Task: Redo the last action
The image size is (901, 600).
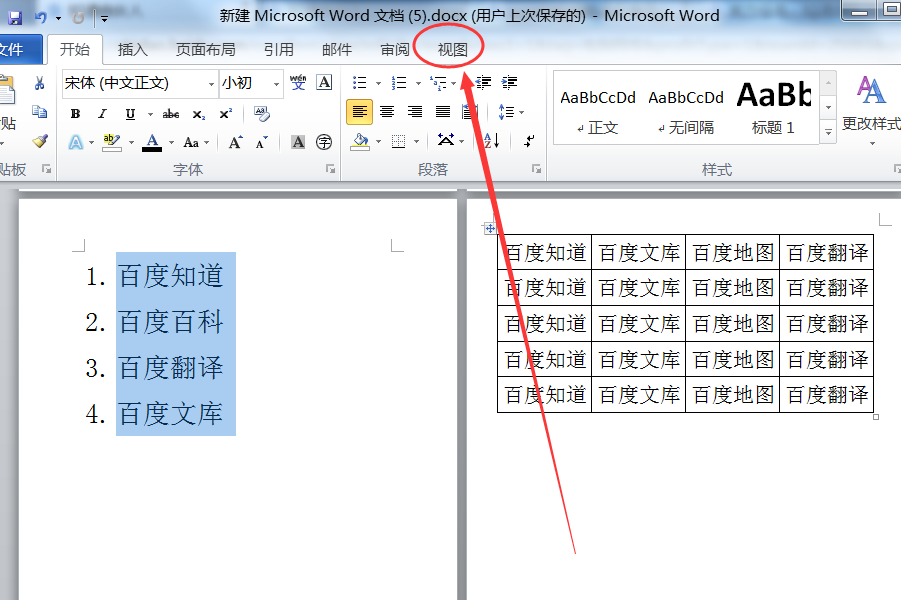Action: pyautogui.click(x=78, y=18)
